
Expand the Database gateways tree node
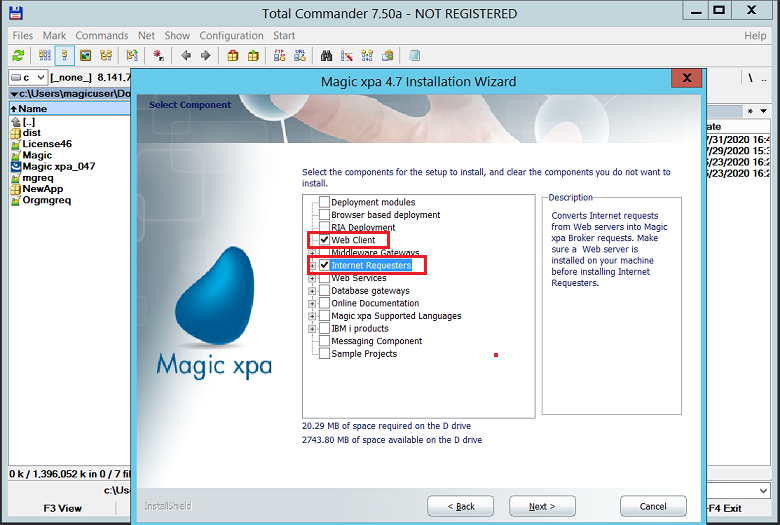pyautogui.click(x=312, y=291)
